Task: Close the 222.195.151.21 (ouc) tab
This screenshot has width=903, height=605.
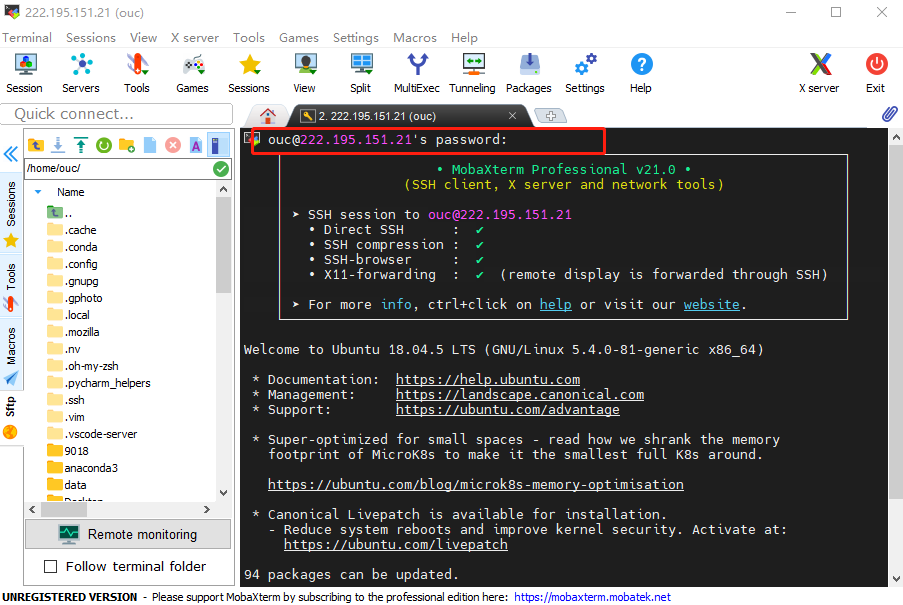Action: pyautogui.click(x=512, y=116)
